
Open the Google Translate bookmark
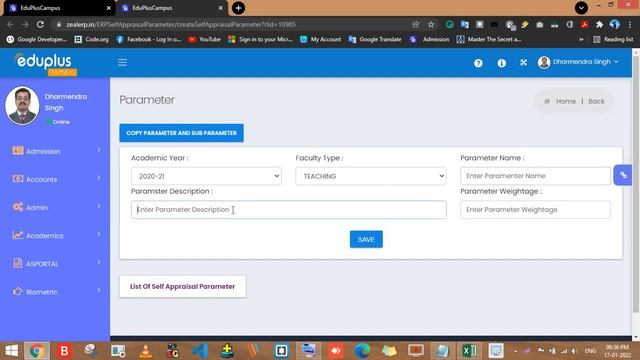click(375, 40)
